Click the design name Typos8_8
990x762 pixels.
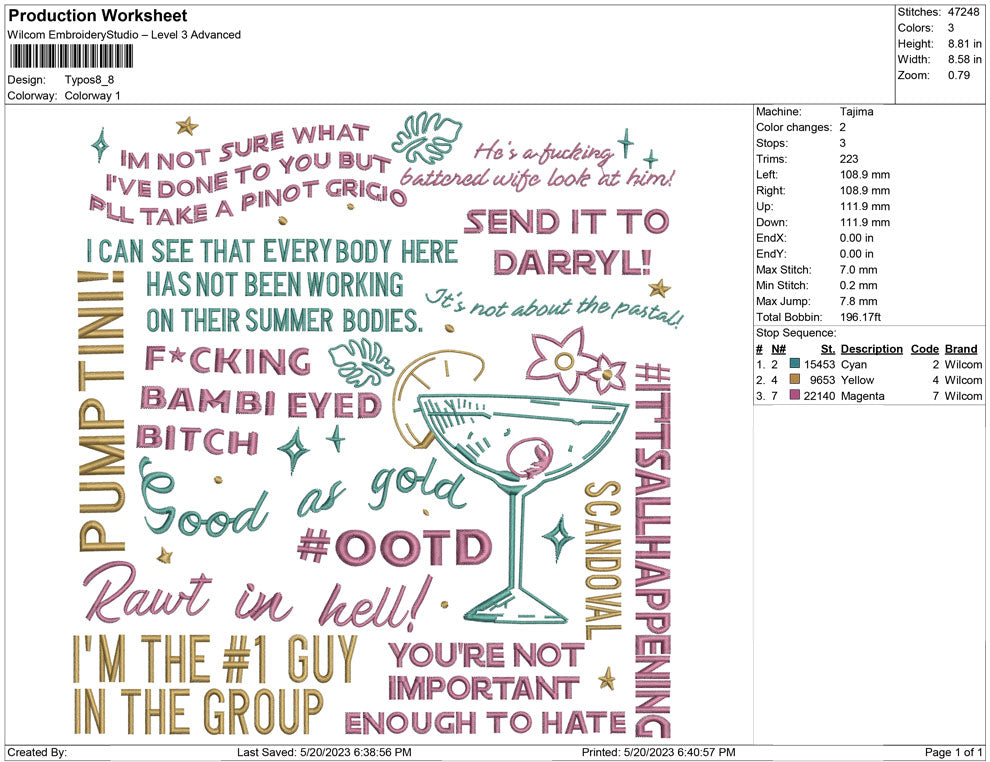click(89, 80)
